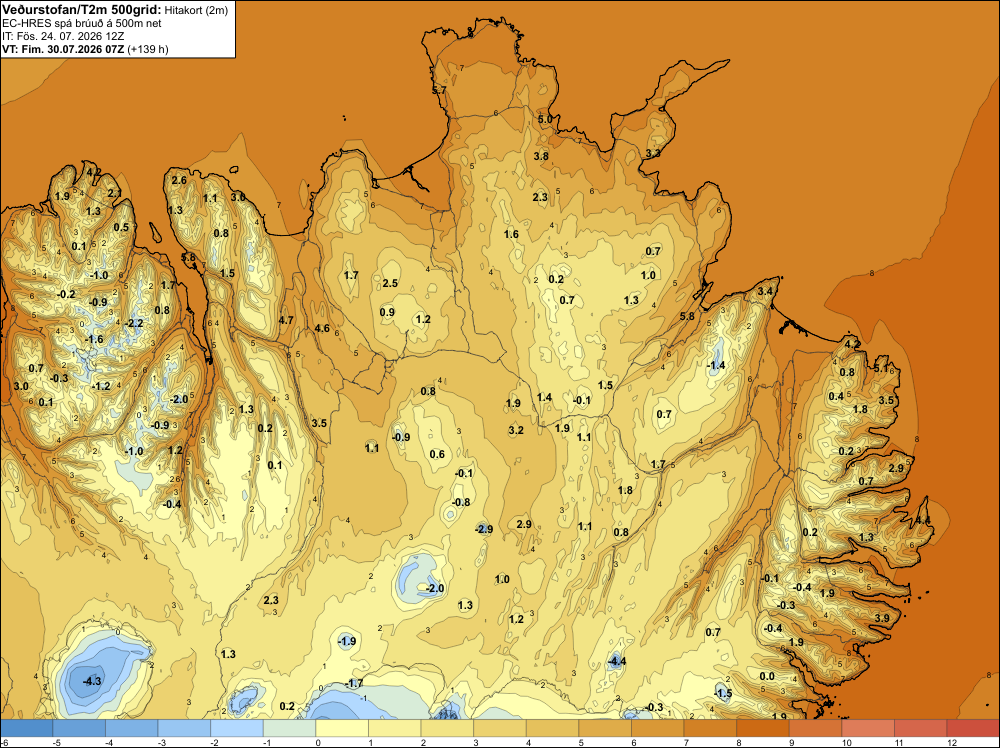Pick the legend swatch between 5 and 6
This screenshot has height=748, width=1000.
point(605,728)
